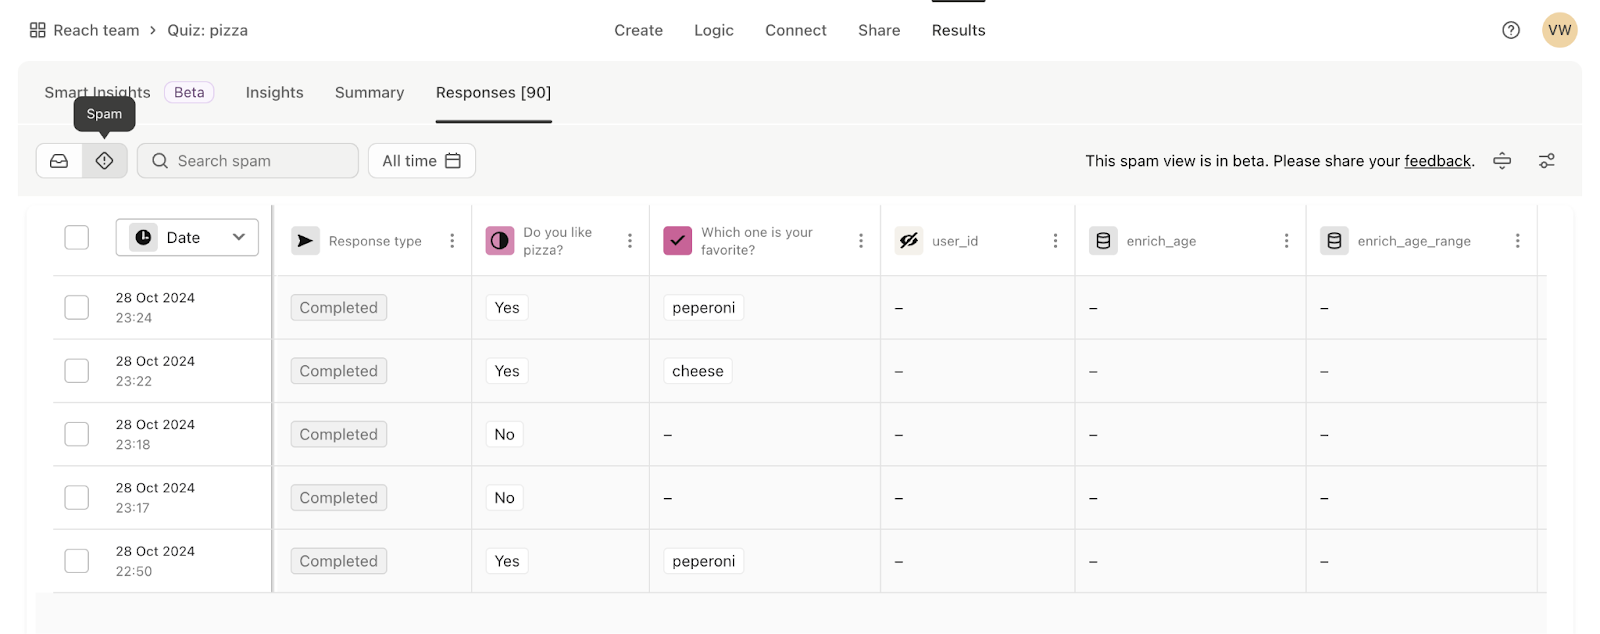Switch to the inbox responses view
1600x634 pixels.
click(59, 161)
